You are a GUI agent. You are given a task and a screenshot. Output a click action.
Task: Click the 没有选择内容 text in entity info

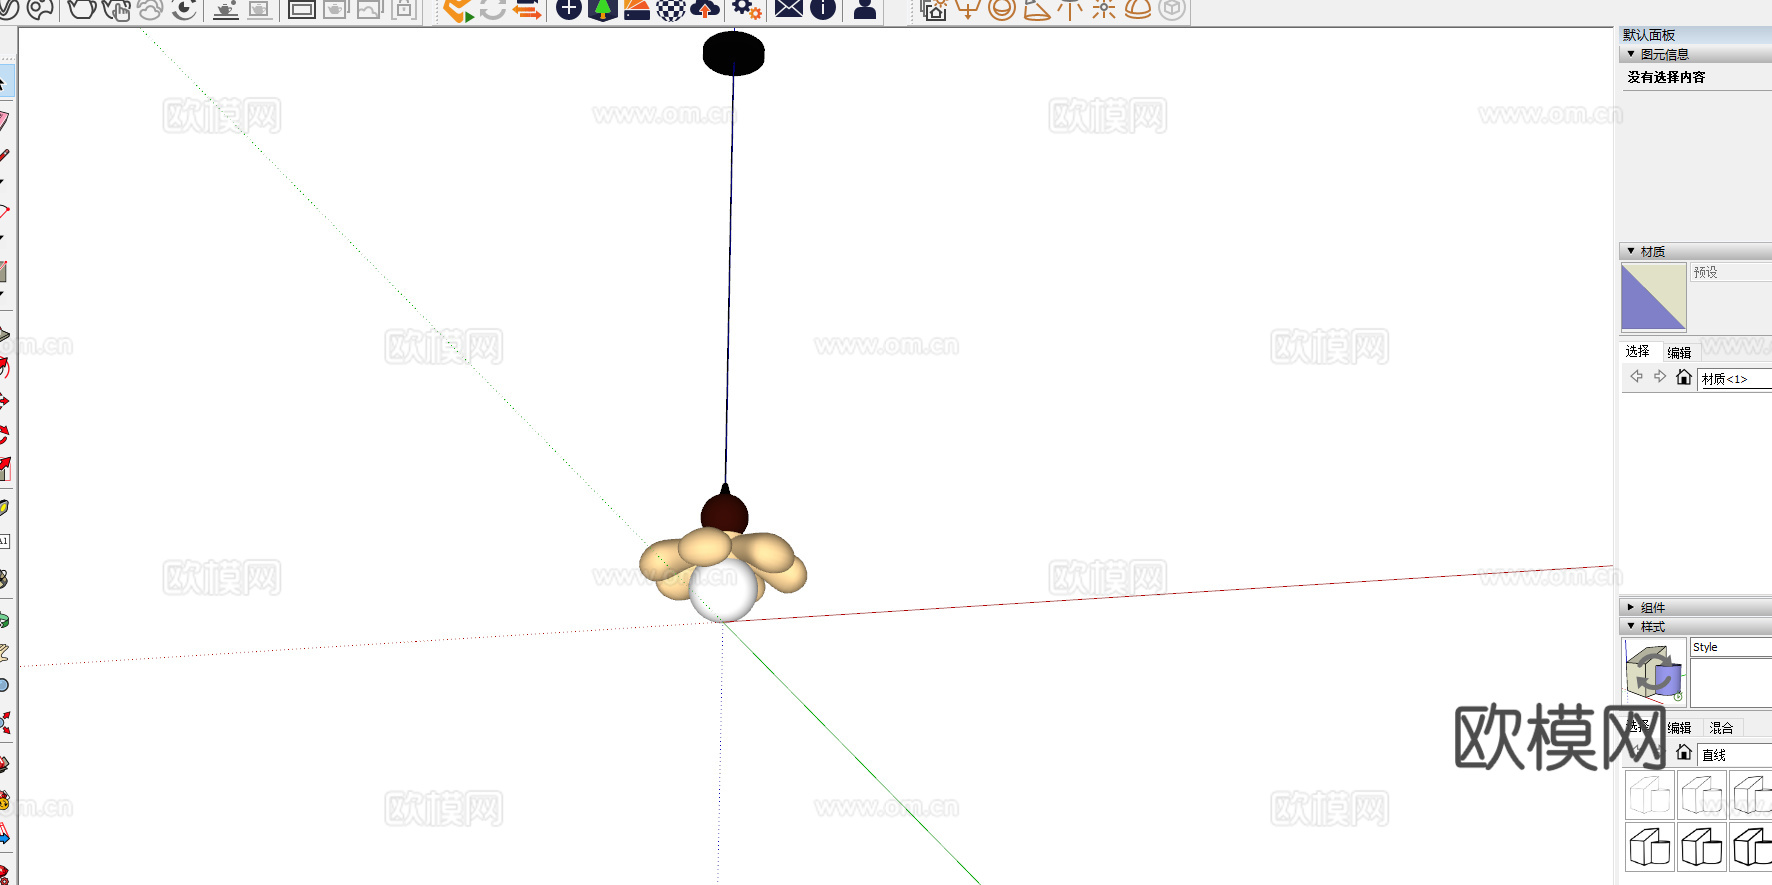point(1666,77)
